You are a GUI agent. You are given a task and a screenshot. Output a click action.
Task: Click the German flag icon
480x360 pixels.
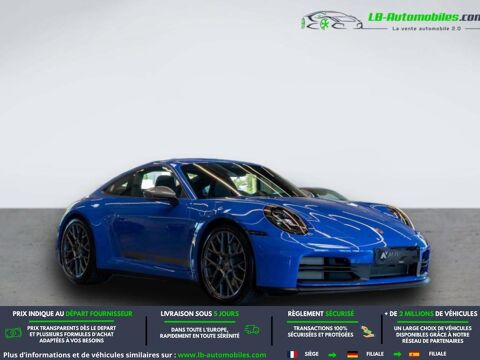pyautogui.click(x=352, y=354)
